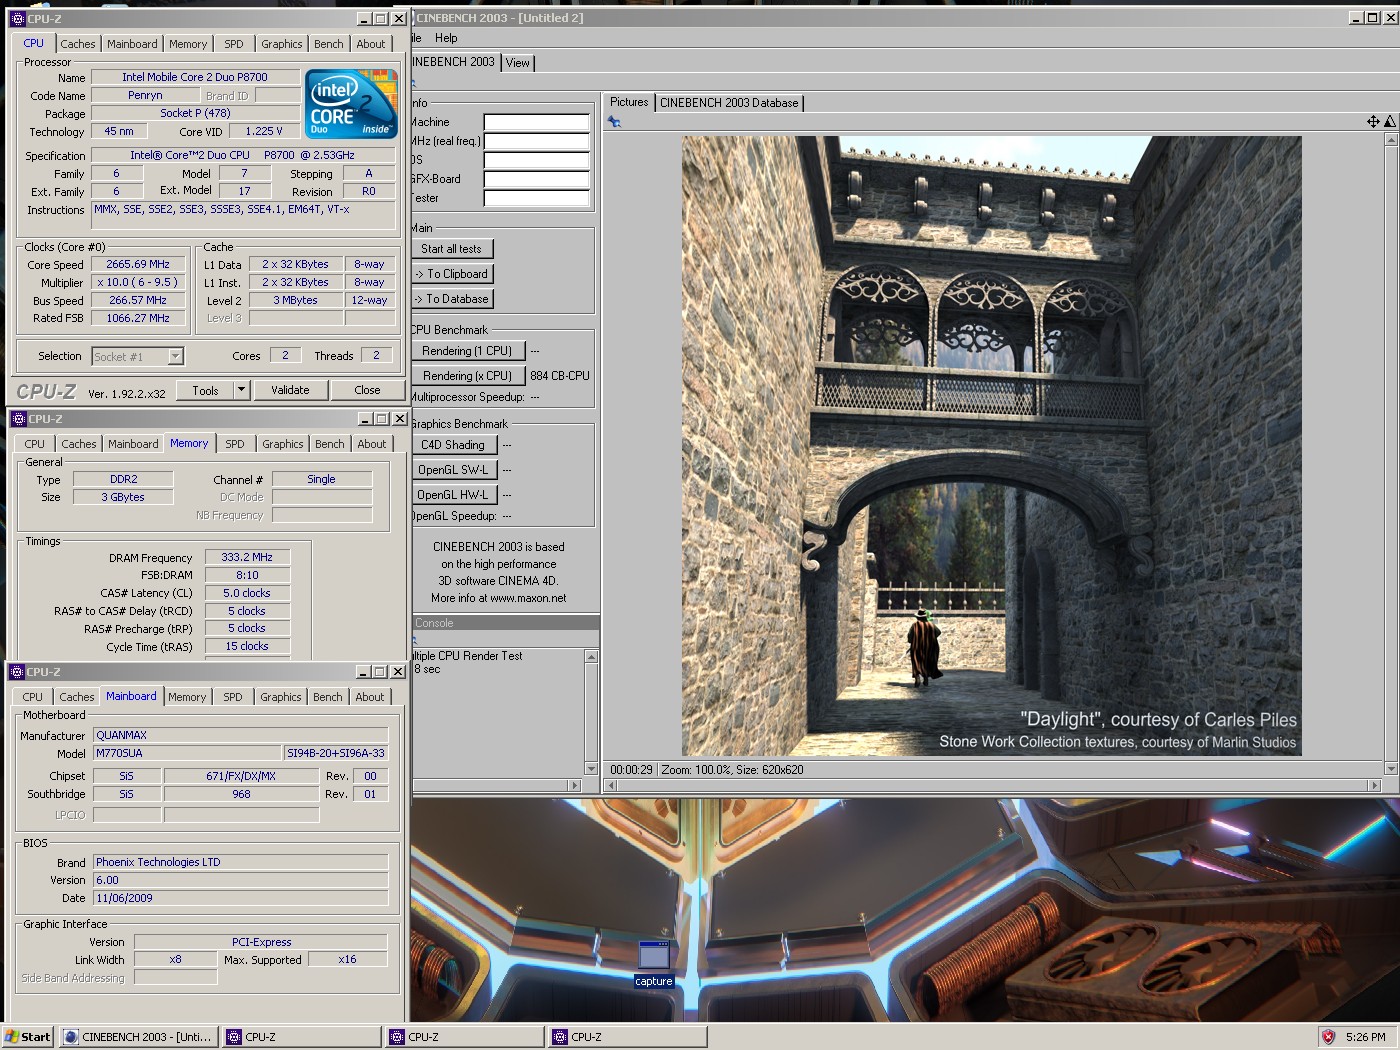Switch to CINEBENCH 2003 taskbar button
The height and width of the screenshot is (1050, 1400).
click(x=138, y=1037)
